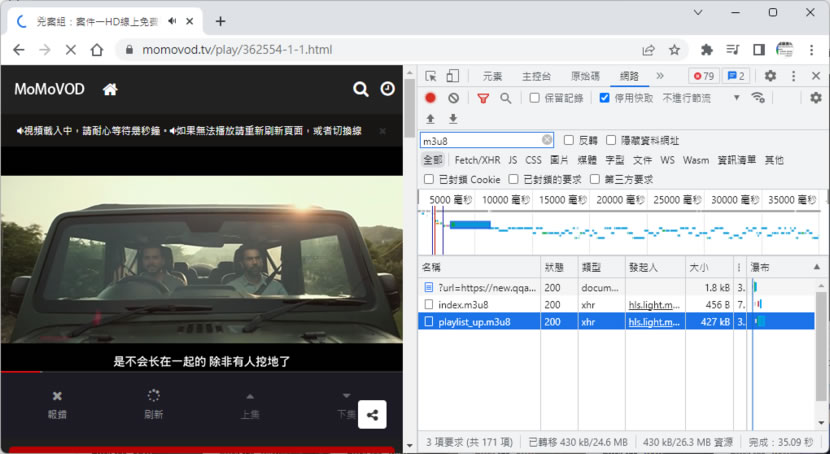830x454 pixels.
Task: Click 刷新 refresh player button
Action: (154, 405)
